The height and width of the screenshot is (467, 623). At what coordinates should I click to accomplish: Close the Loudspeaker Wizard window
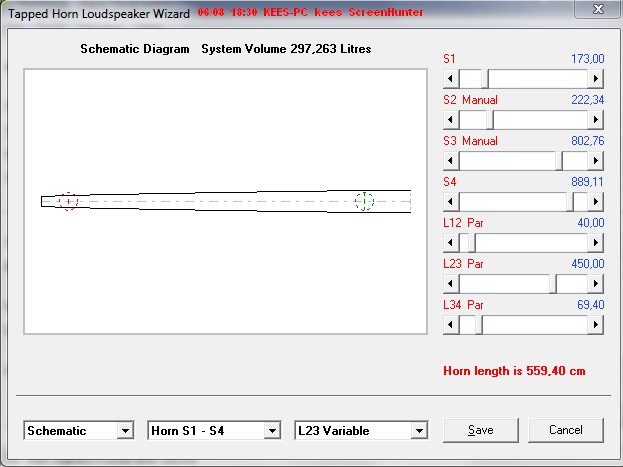[x=598, y=9]
